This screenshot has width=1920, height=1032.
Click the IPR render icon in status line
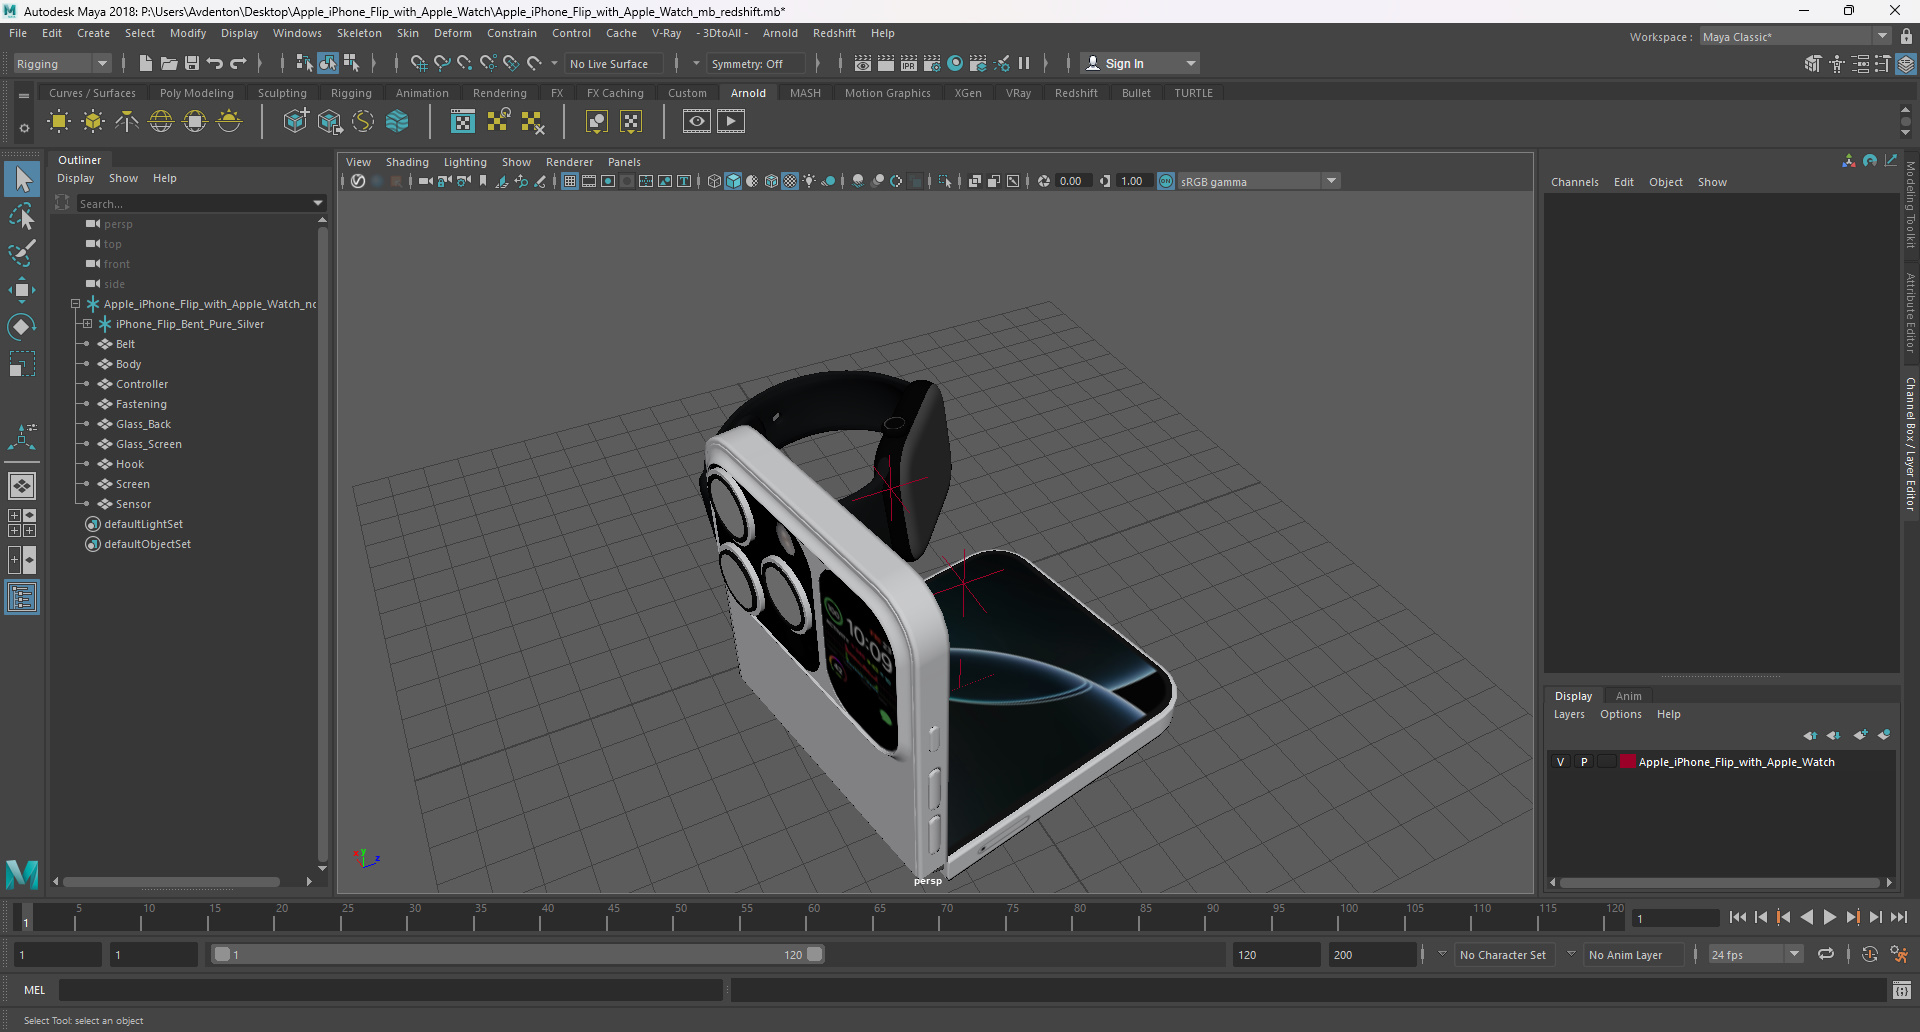(909, 63)
